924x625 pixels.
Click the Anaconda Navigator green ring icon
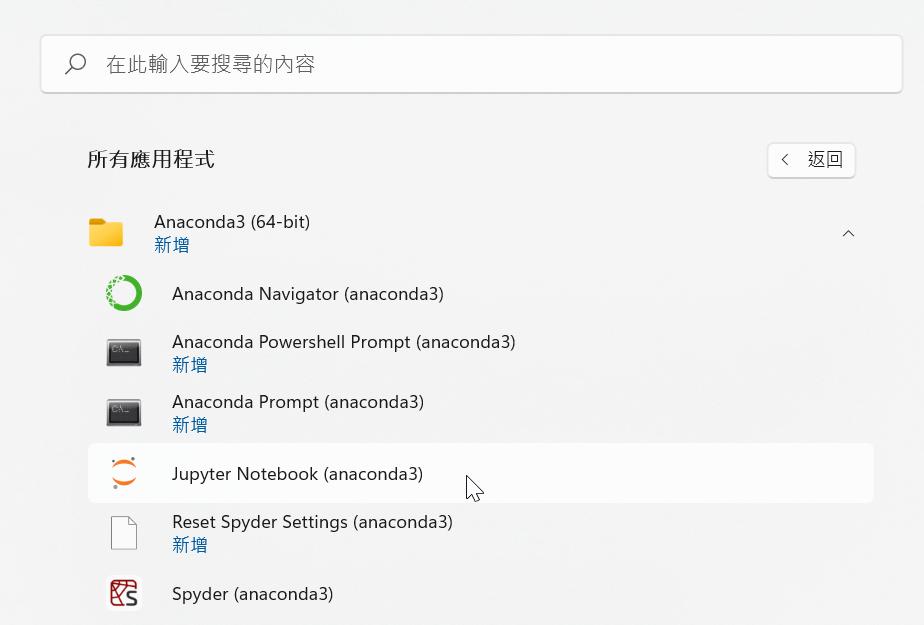click(x=124, y=293)
